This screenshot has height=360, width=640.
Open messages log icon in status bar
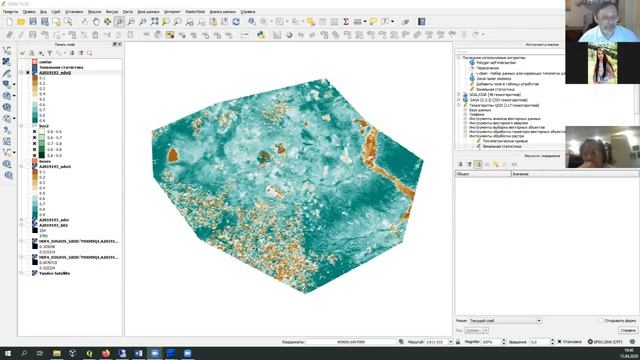click(x=632, y=342)
